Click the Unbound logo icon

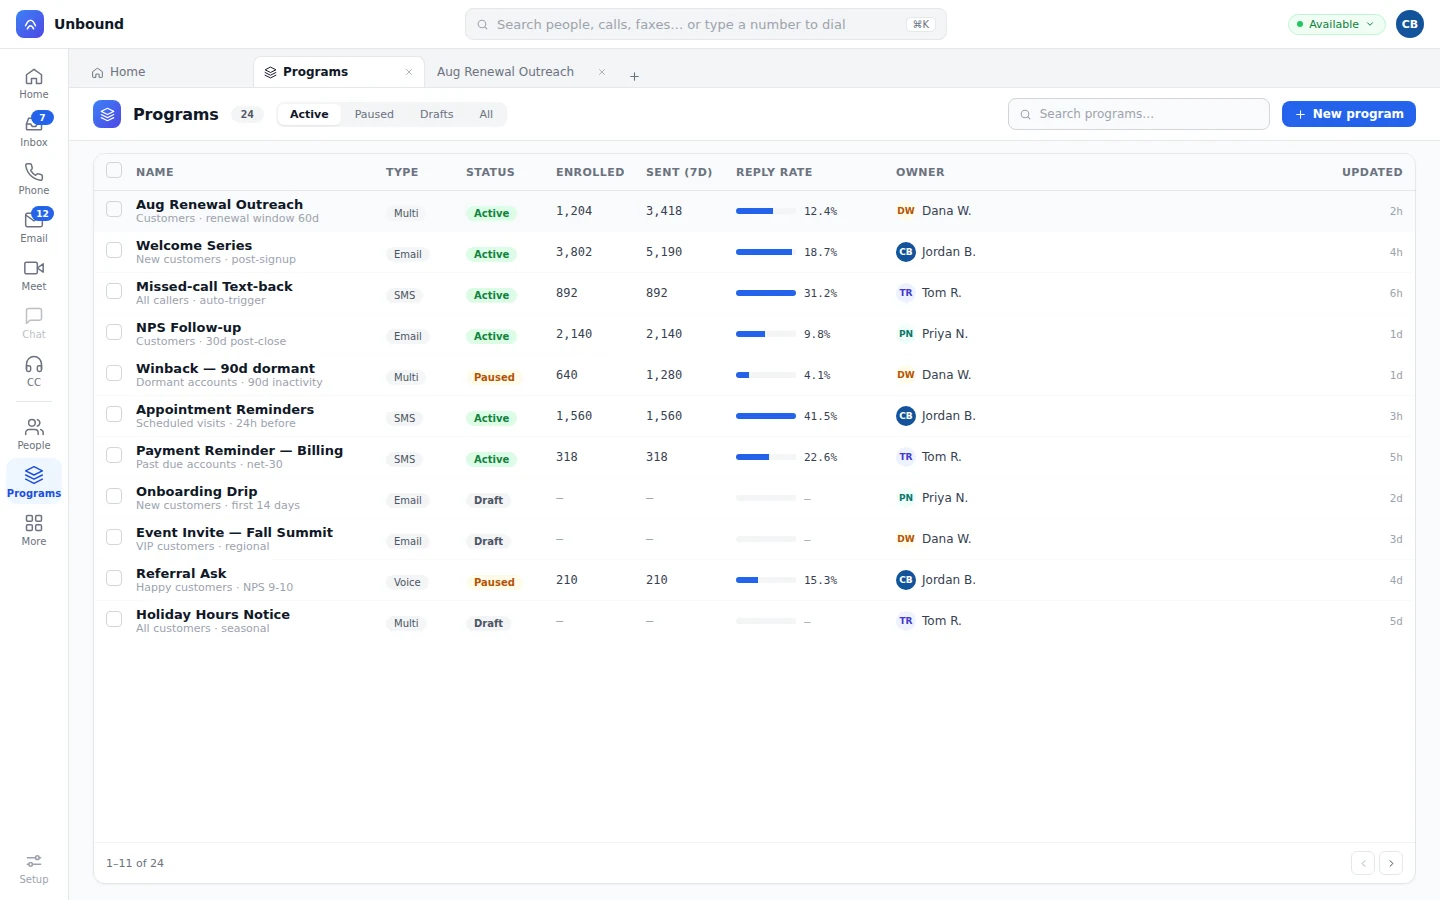30,24
